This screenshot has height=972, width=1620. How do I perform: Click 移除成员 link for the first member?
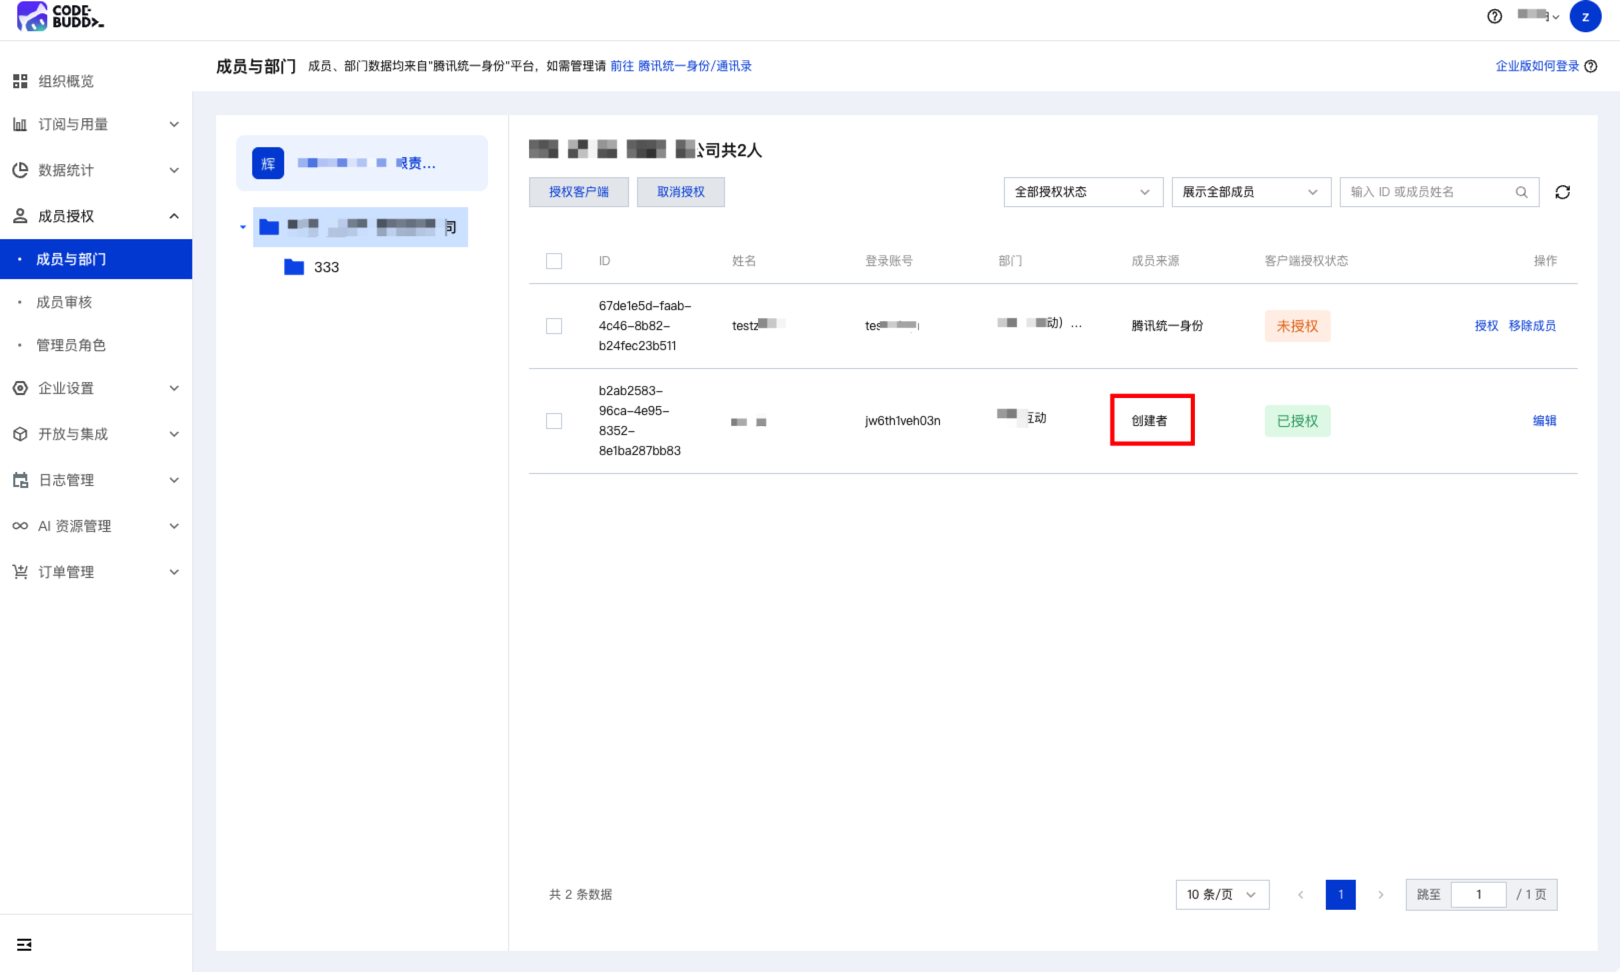pyautogui.click(x=1531, y=326)
